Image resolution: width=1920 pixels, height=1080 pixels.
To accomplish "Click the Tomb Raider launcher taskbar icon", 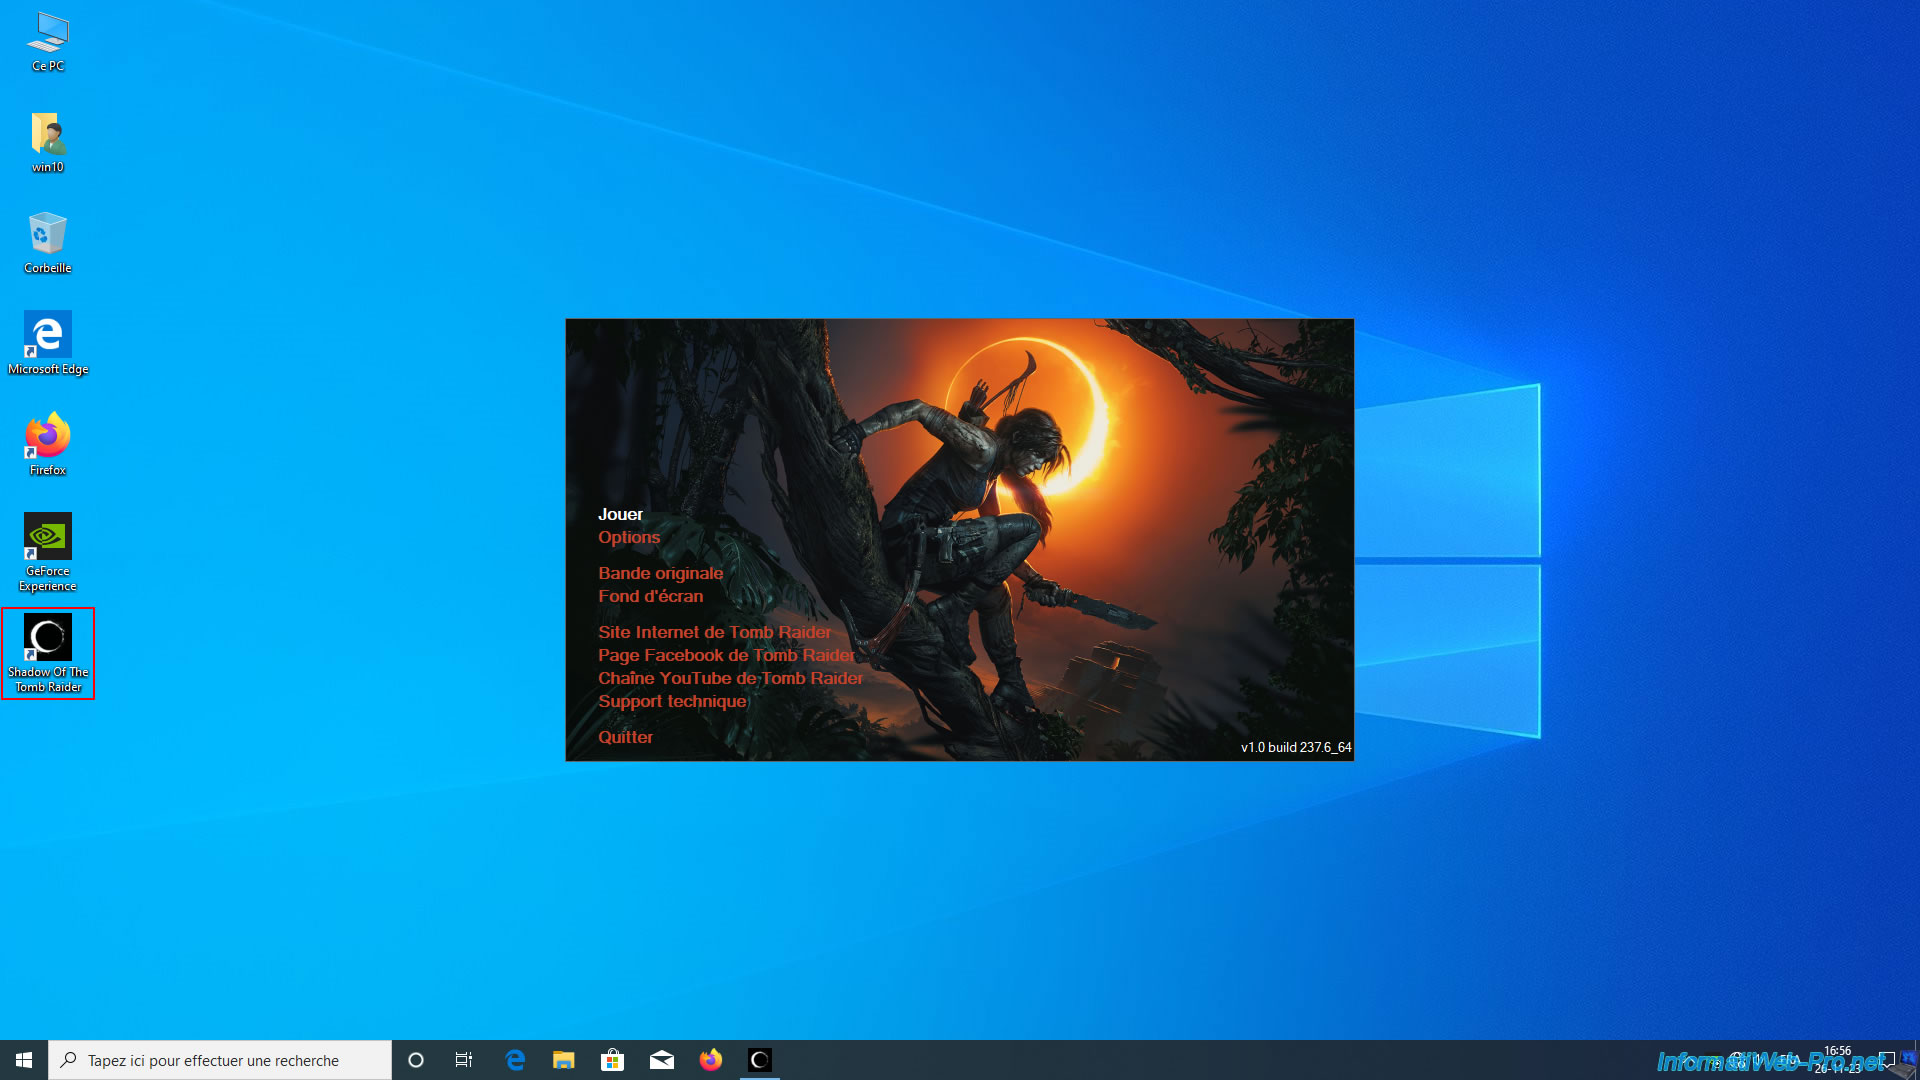I will click(x=760, y=1060).
